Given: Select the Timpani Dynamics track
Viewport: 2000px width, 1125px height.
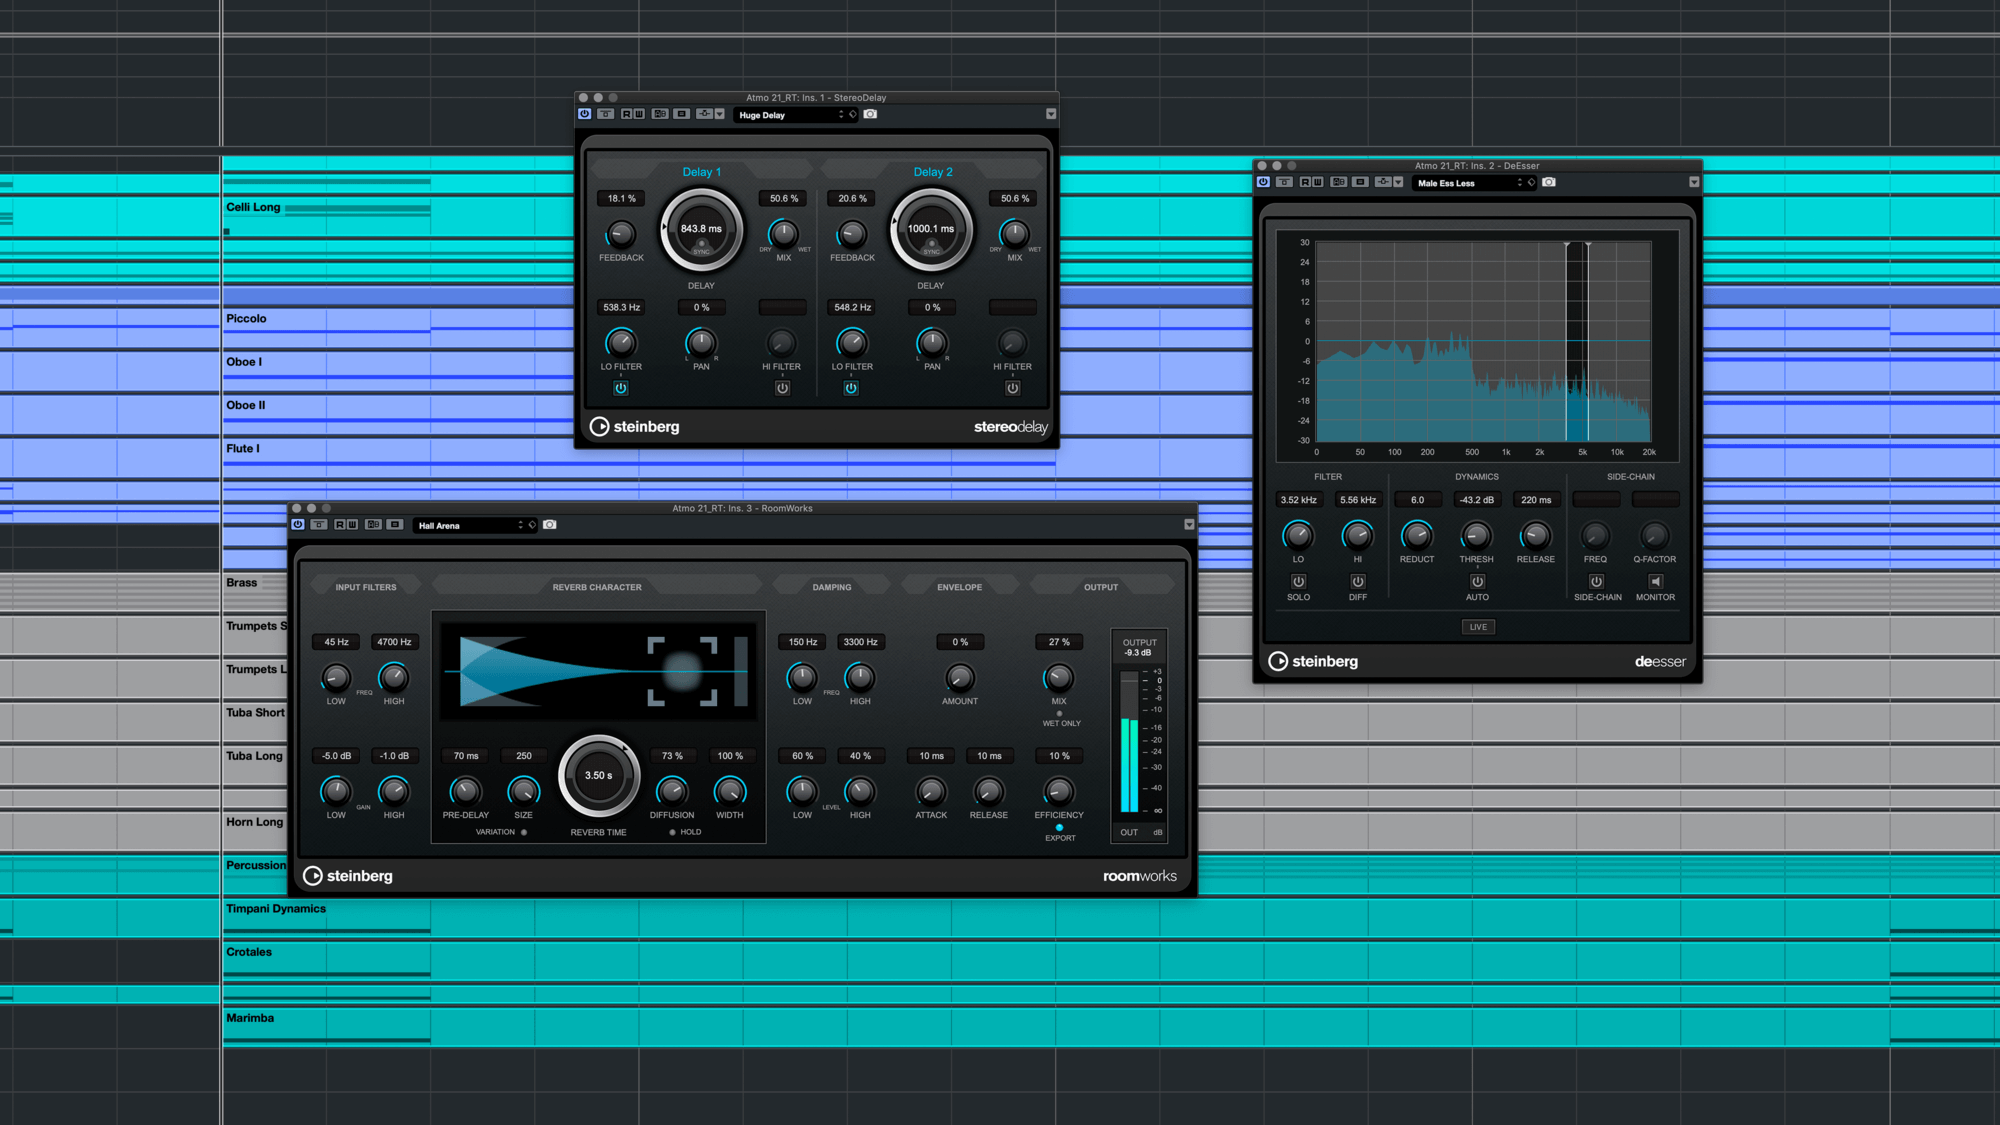Looking at the screenshot, I should point(276,908).
